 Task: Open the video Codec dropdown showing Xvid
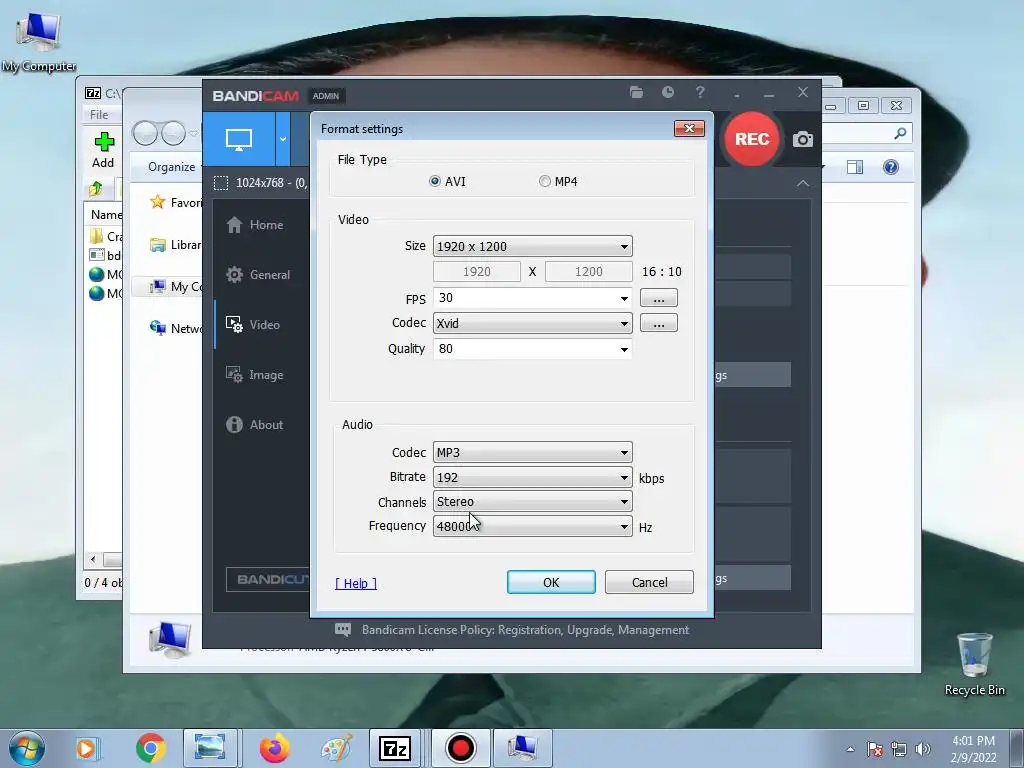tap(532, 323)
